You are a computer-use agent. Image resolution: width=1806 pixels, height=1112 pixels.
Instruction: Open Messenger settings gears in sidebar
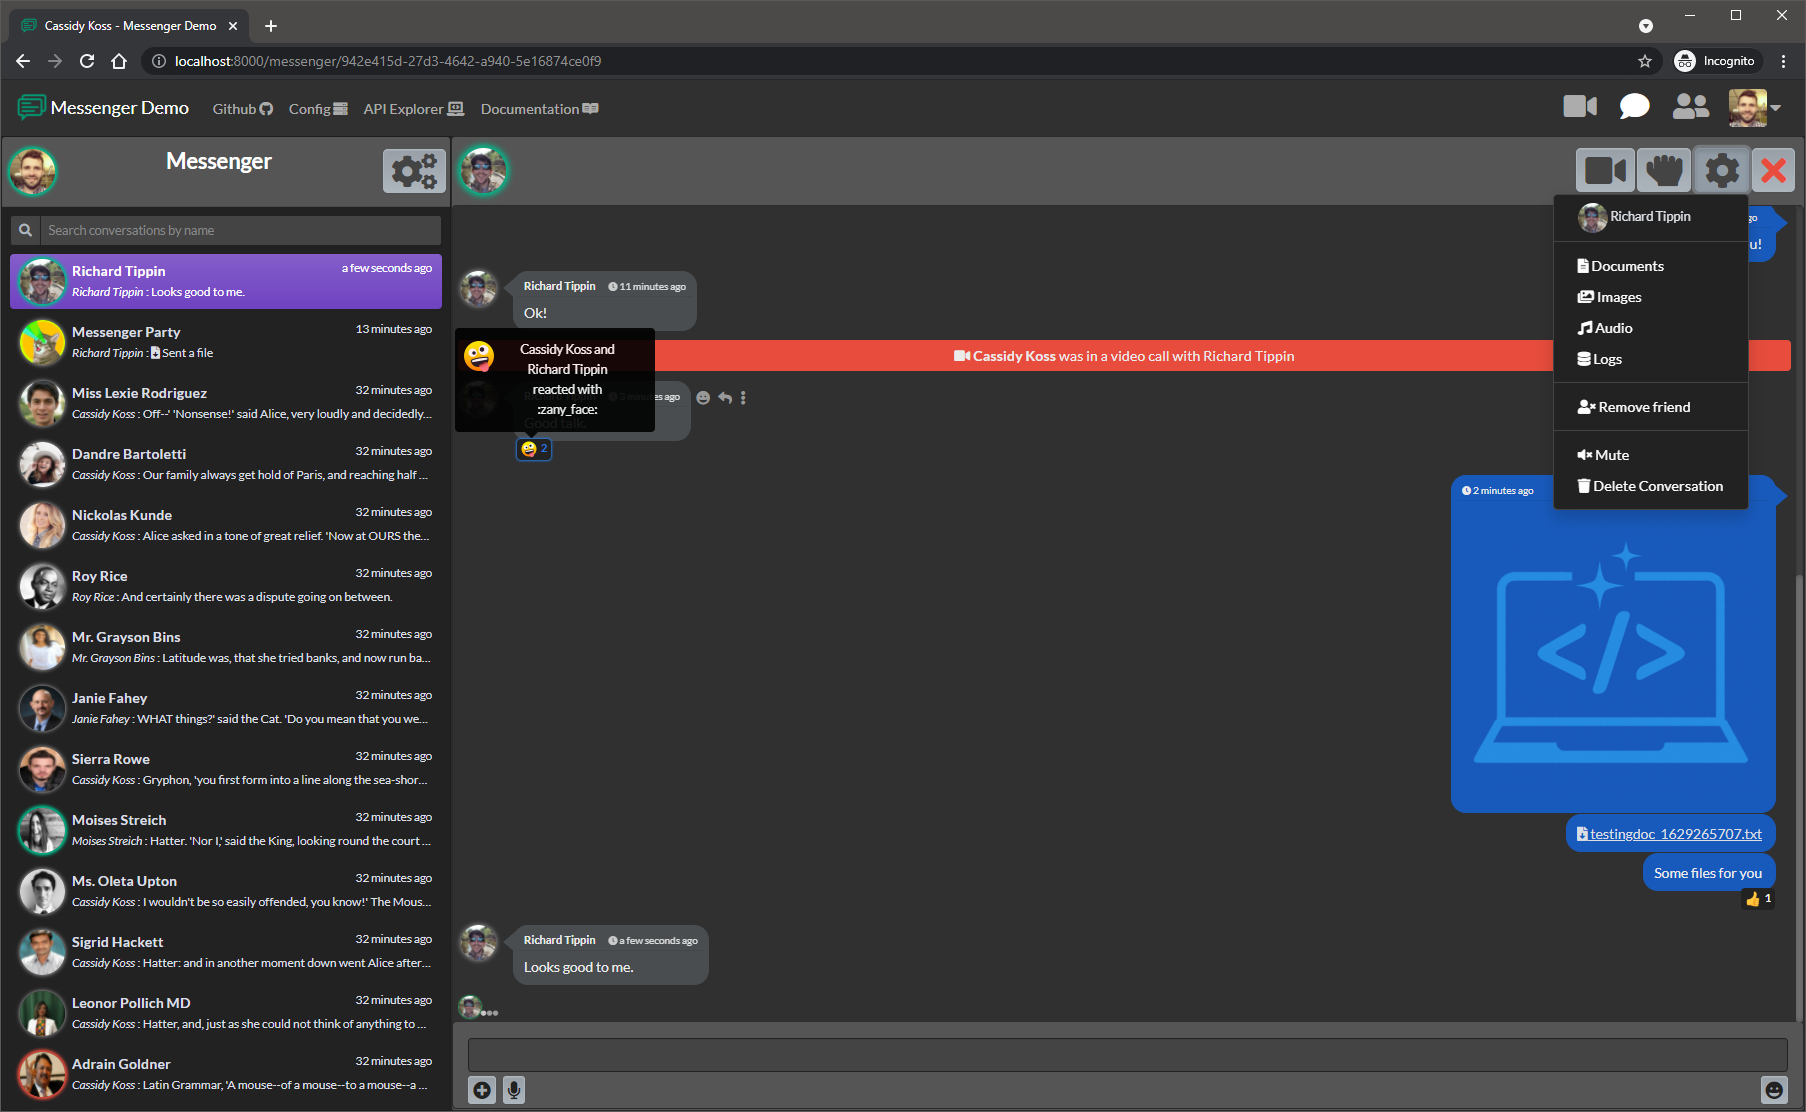414,171
